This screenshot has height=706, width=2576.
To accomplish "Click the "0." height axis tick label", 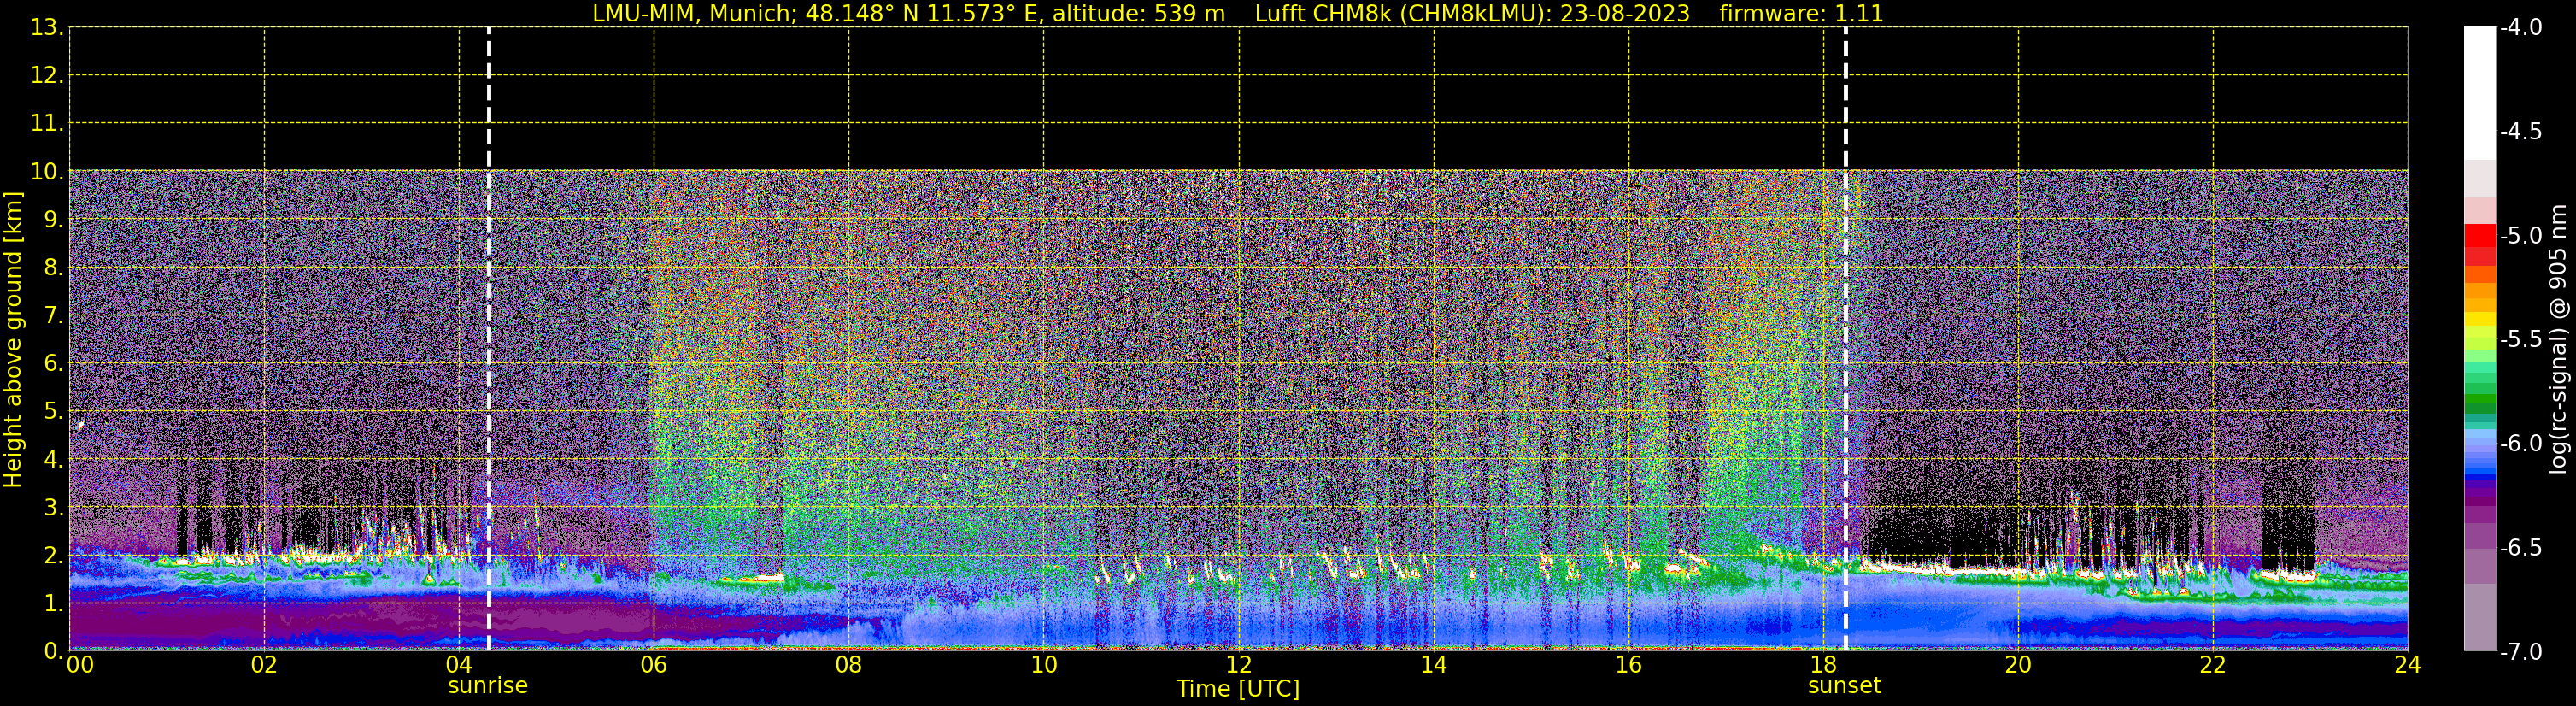I will coord(53,651).
